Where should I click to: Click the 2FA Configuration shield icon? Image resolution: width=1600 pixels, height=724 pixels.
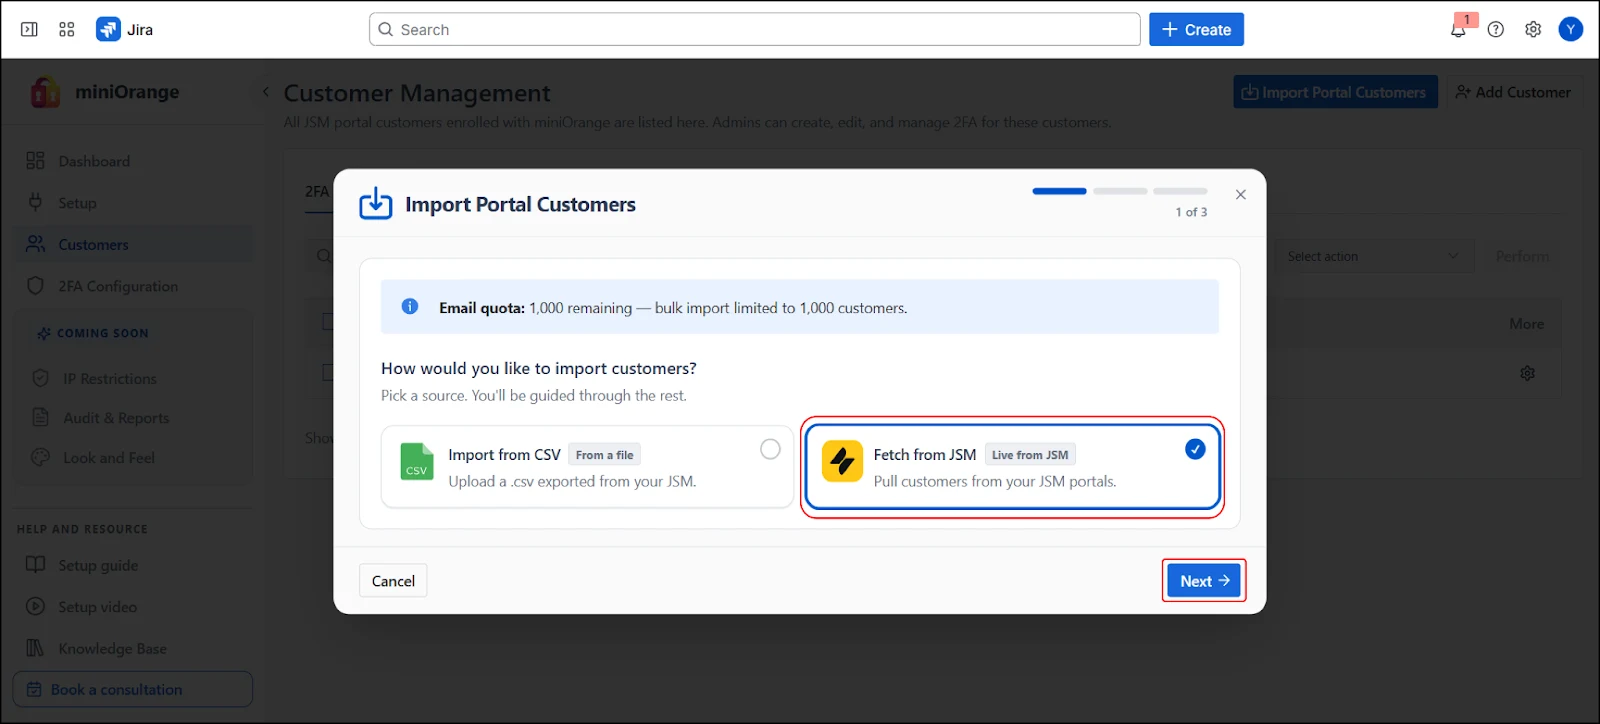point(36,286)
